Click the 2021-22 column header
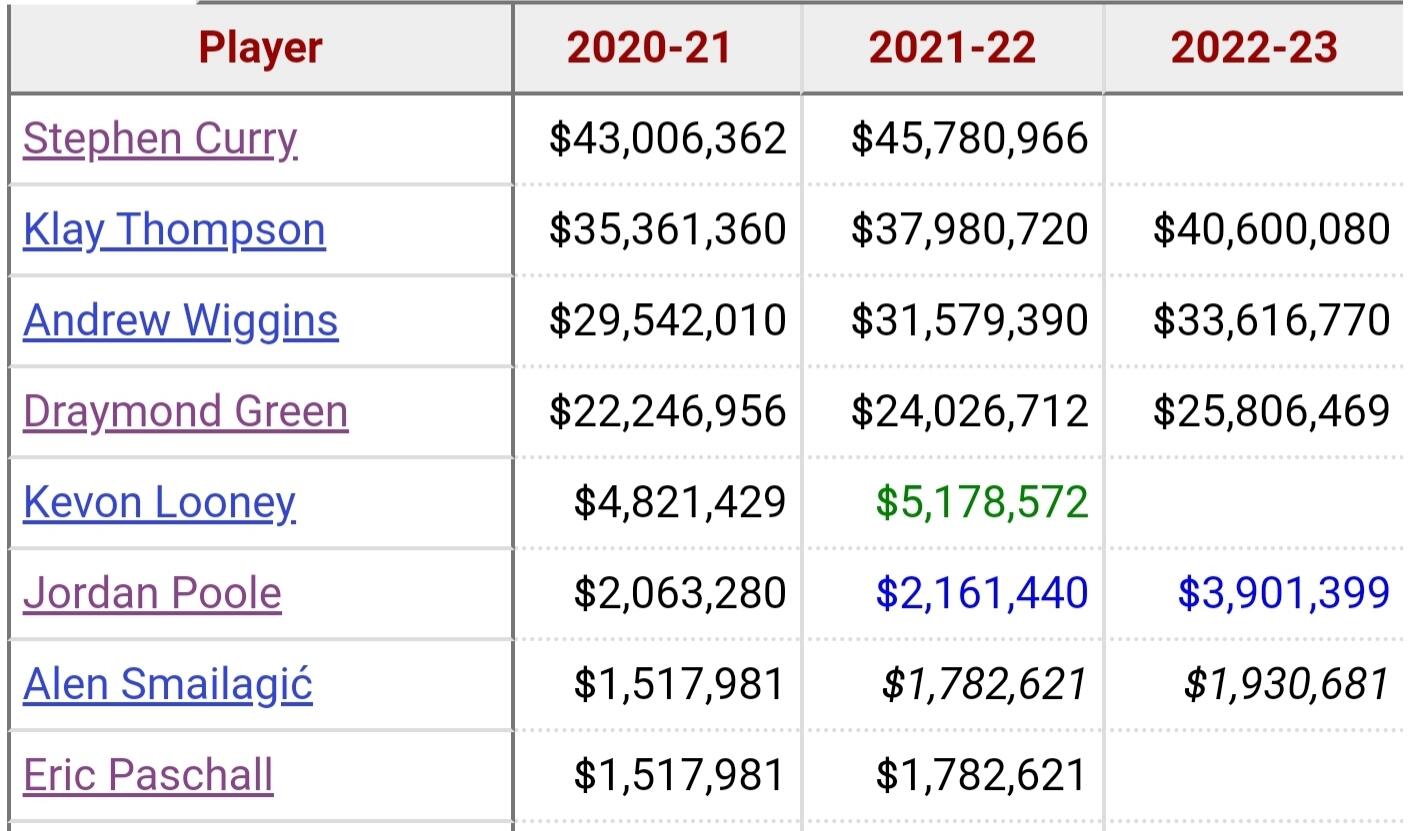This screenshot has width=1422, height=831. coord(953,48)
